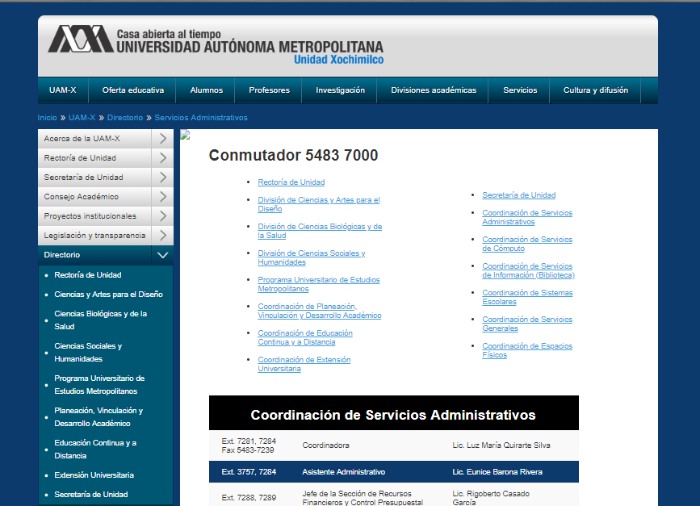Viewport: 700px width, 506px height.
Task: Expand the Proyectos institucionales arrow
Action: pyautogui.click(x=162, y=216)
